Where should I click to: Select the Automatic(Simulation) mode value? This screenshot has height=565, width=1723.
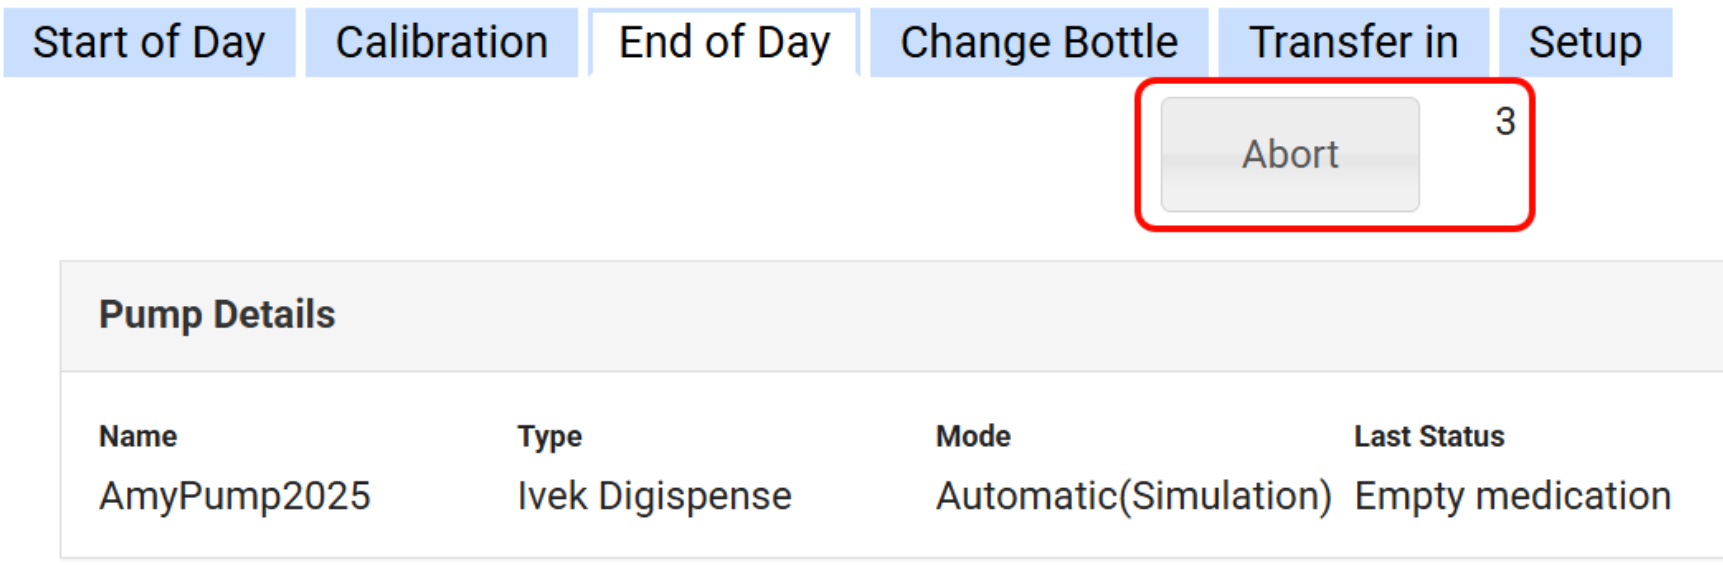[x=1133, y=496]
